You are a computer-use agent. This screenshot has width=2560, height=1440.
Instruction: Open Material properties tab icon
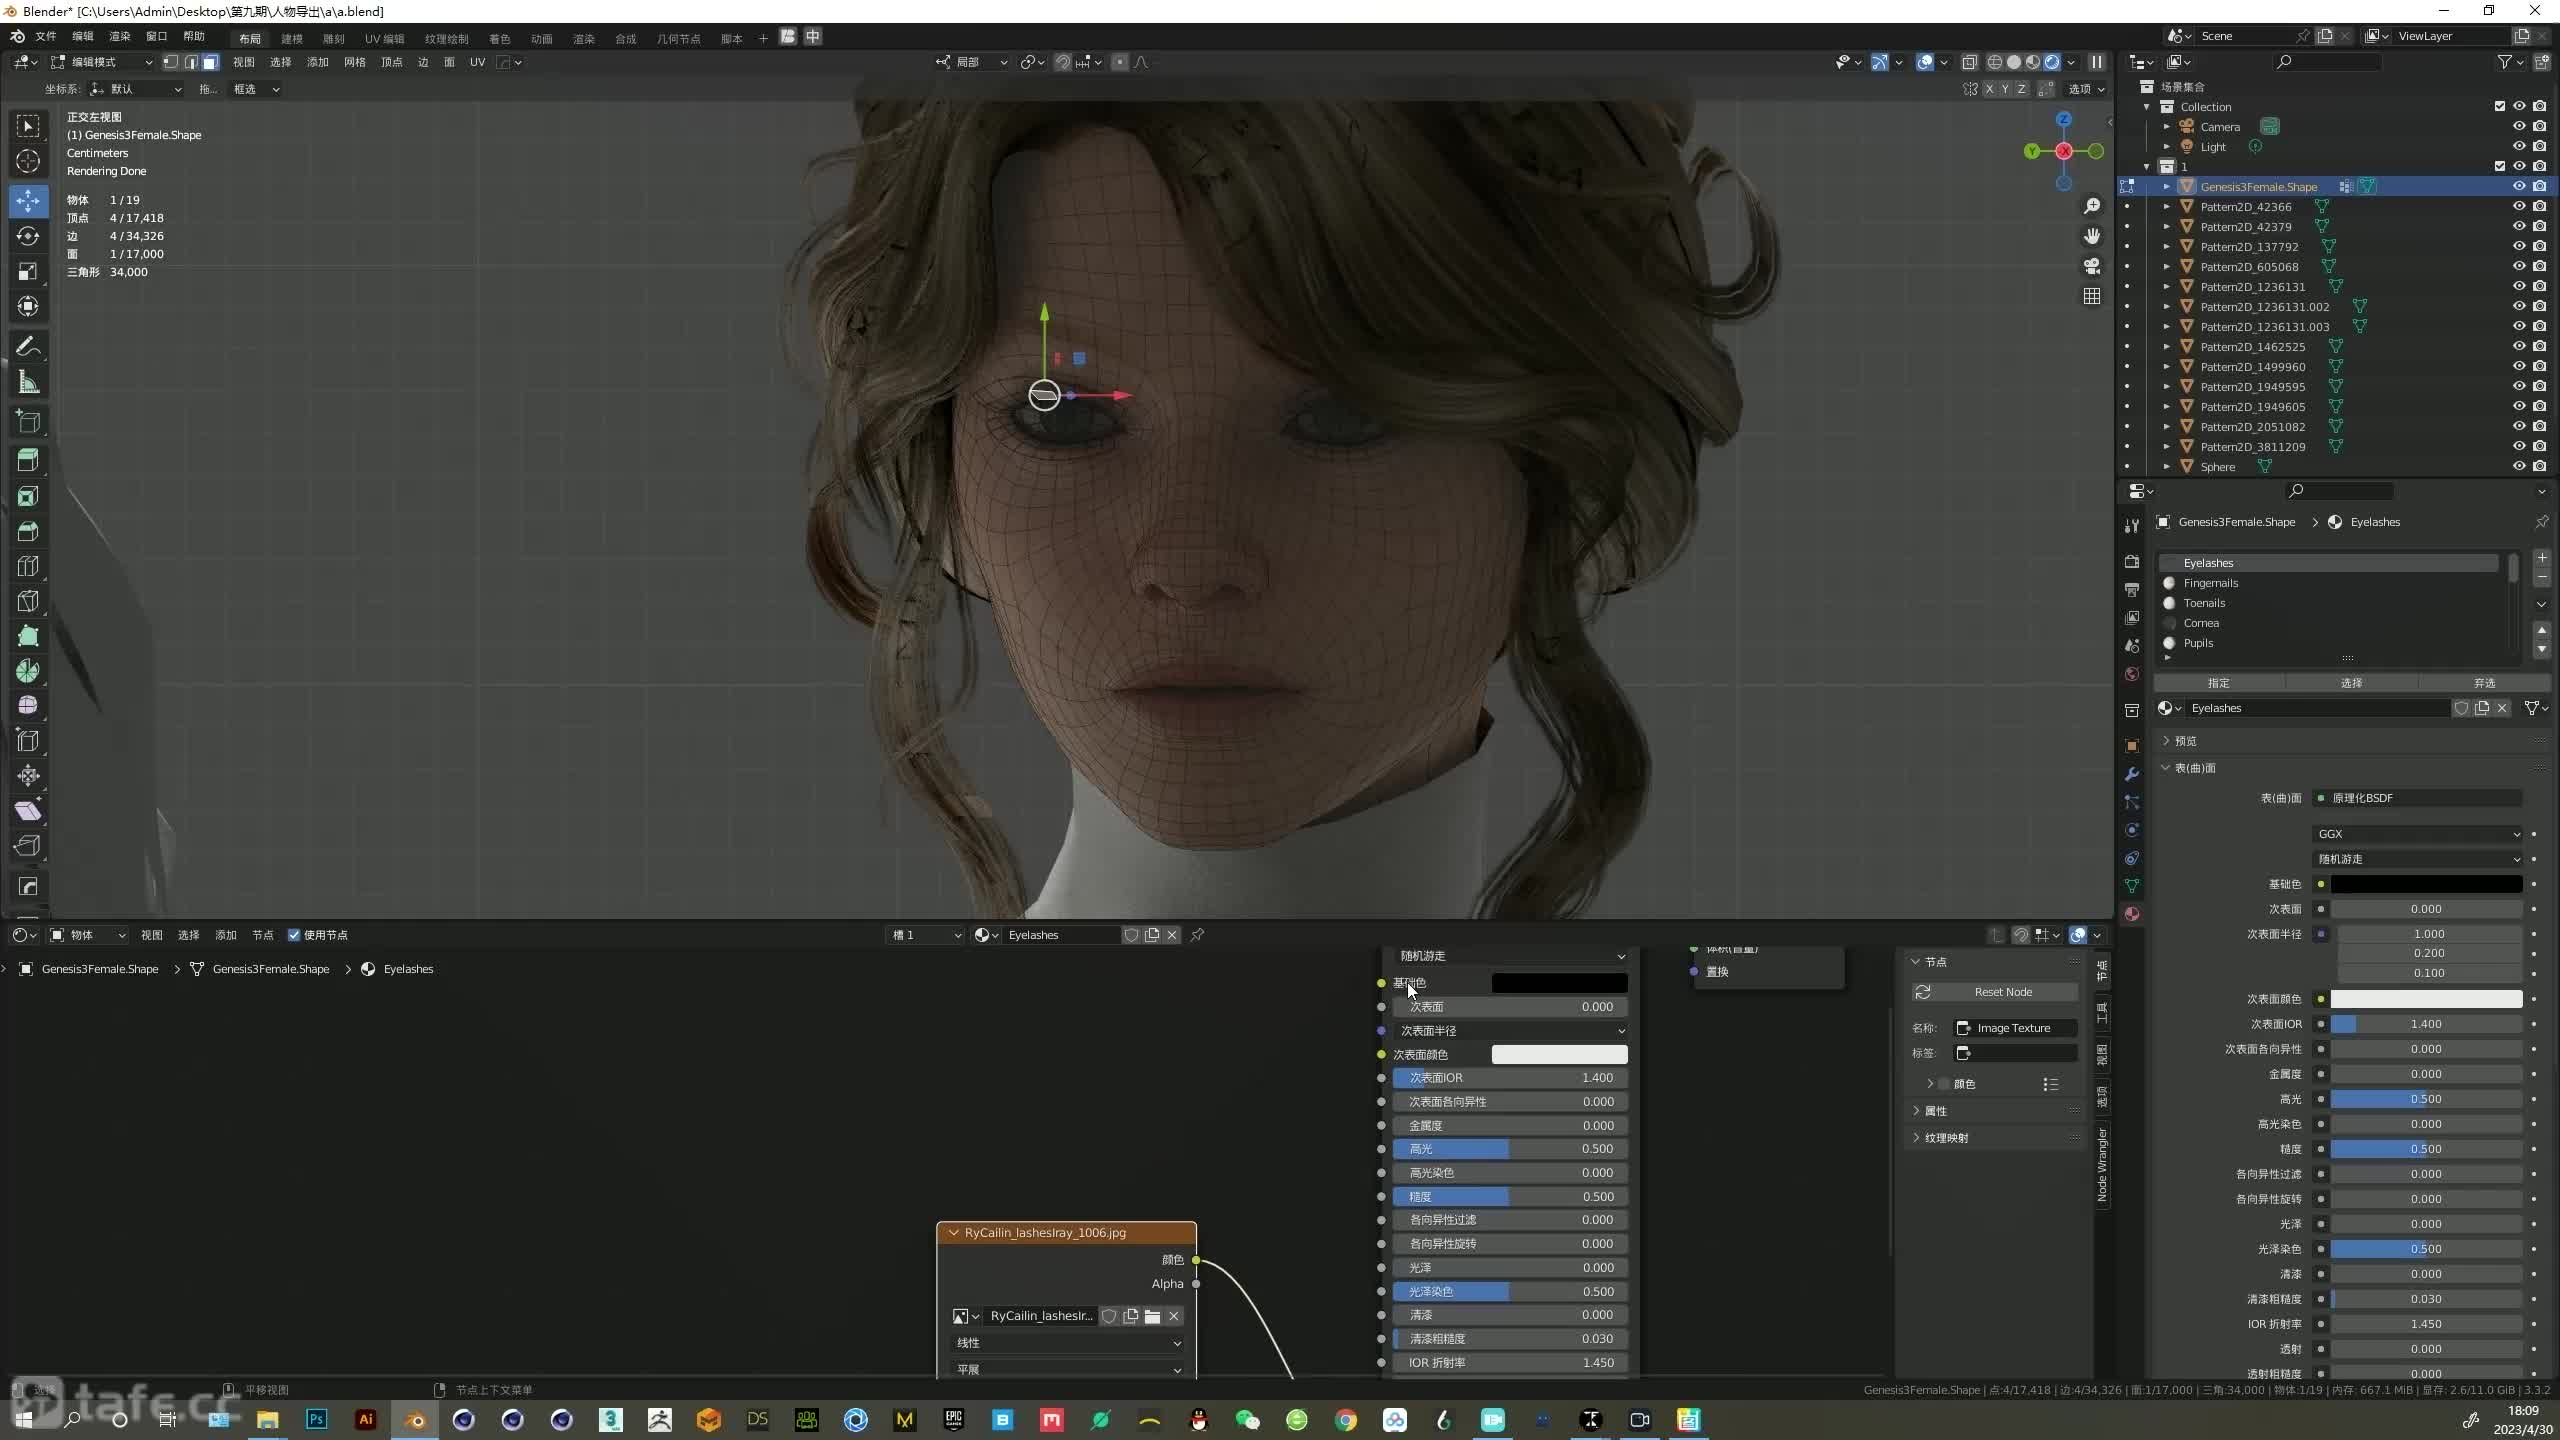point(2132,914)
